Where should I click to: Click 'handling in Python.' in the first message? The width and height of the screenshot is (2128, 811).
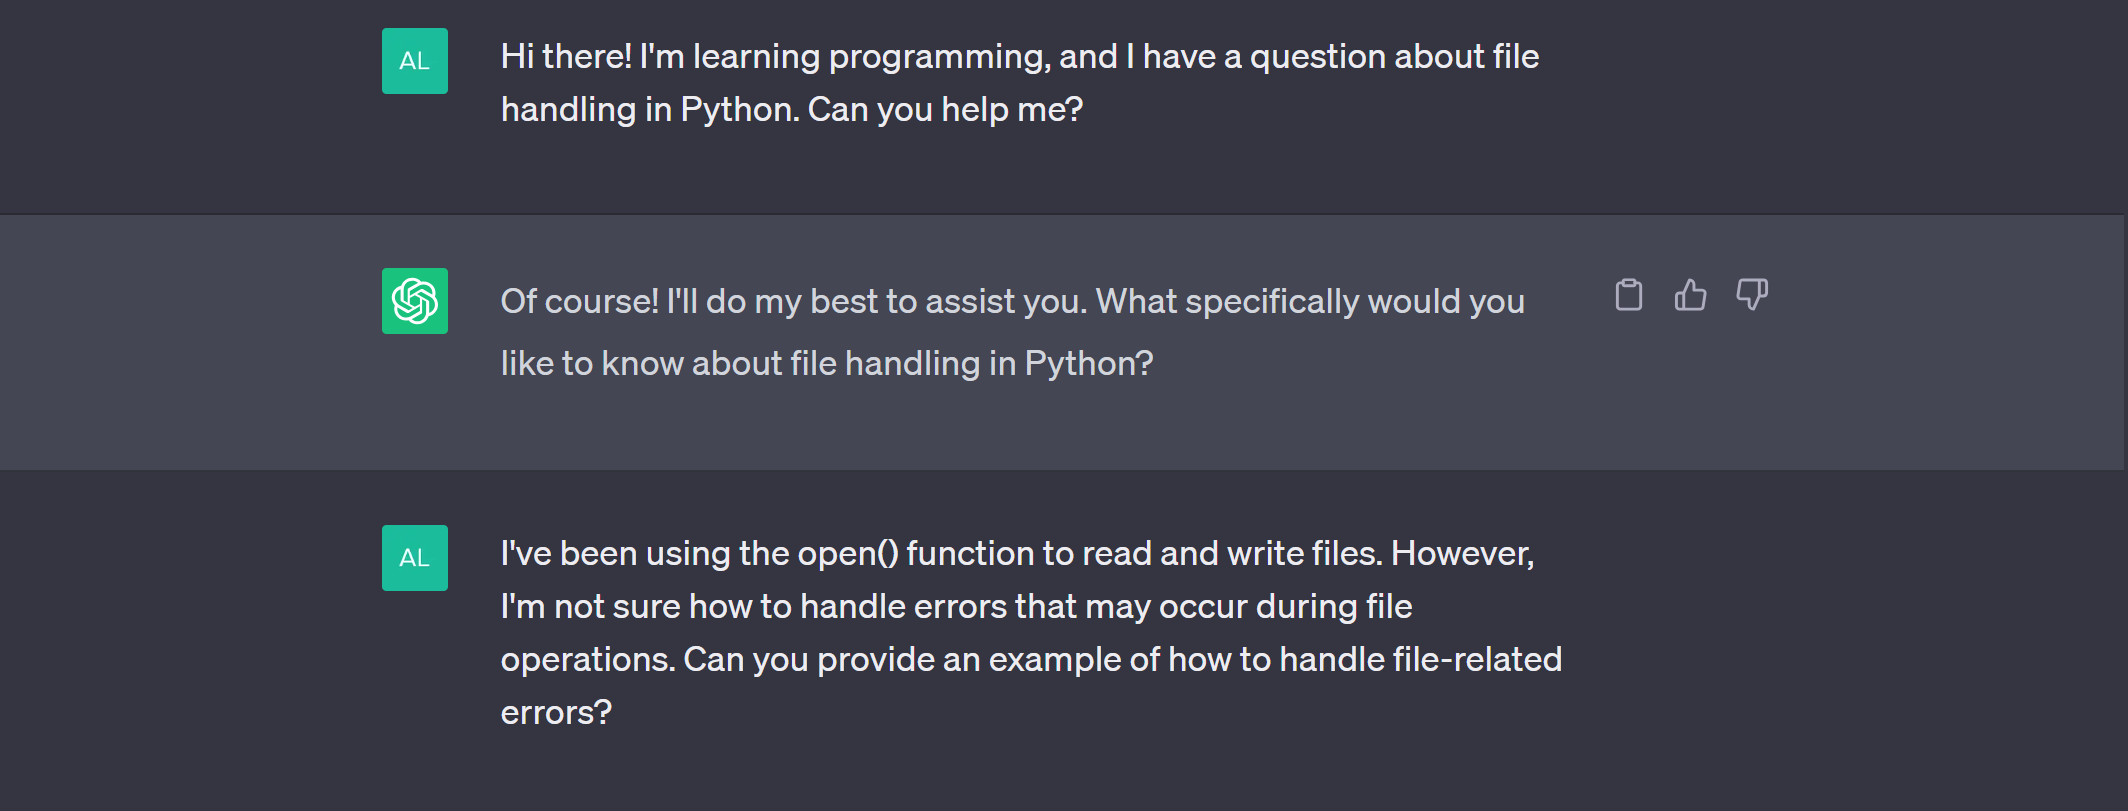[650, 109]
